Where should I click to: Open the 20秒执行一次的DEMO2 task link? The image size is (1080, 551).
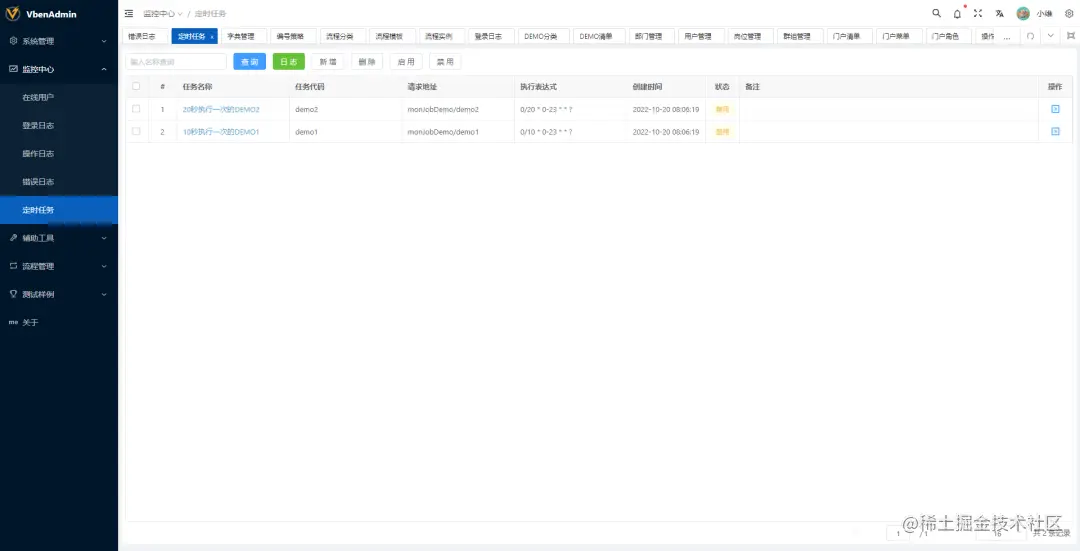click(x=221, y=110)
